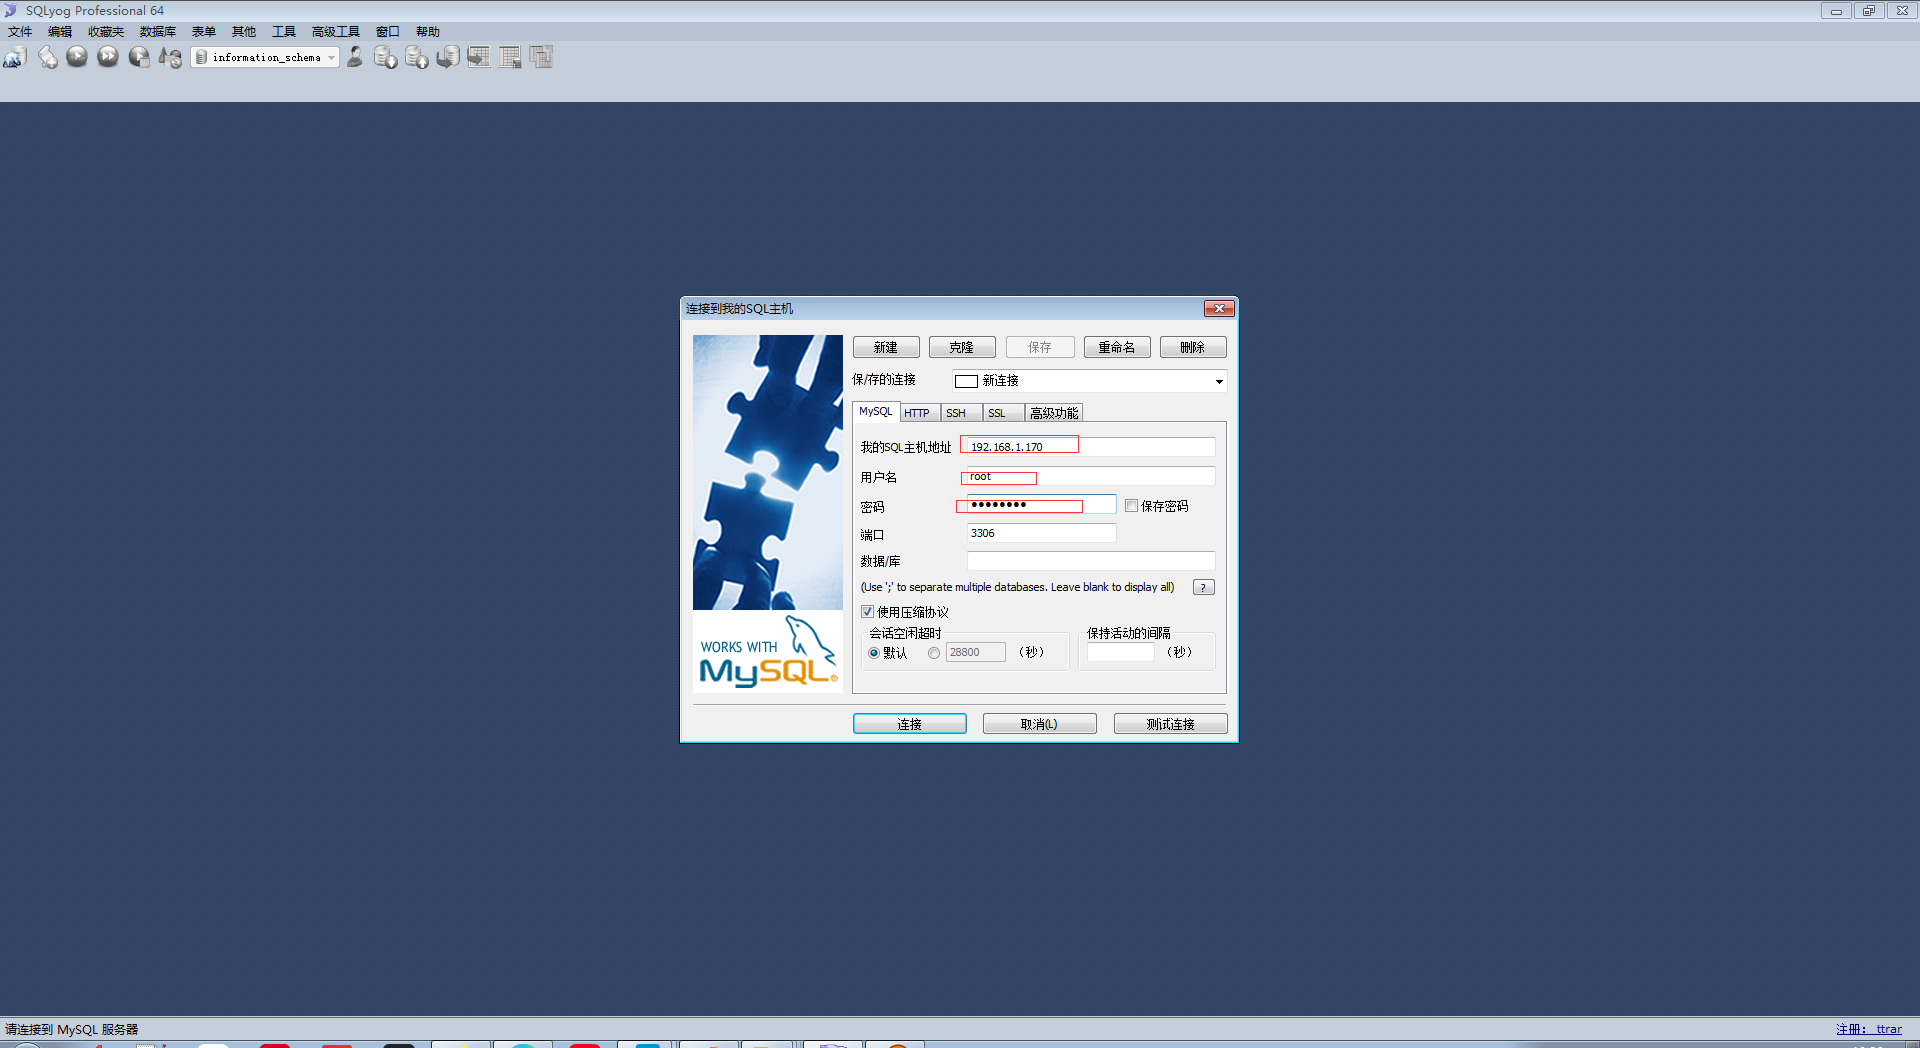Open the 其他 menu

pos(244,32)
